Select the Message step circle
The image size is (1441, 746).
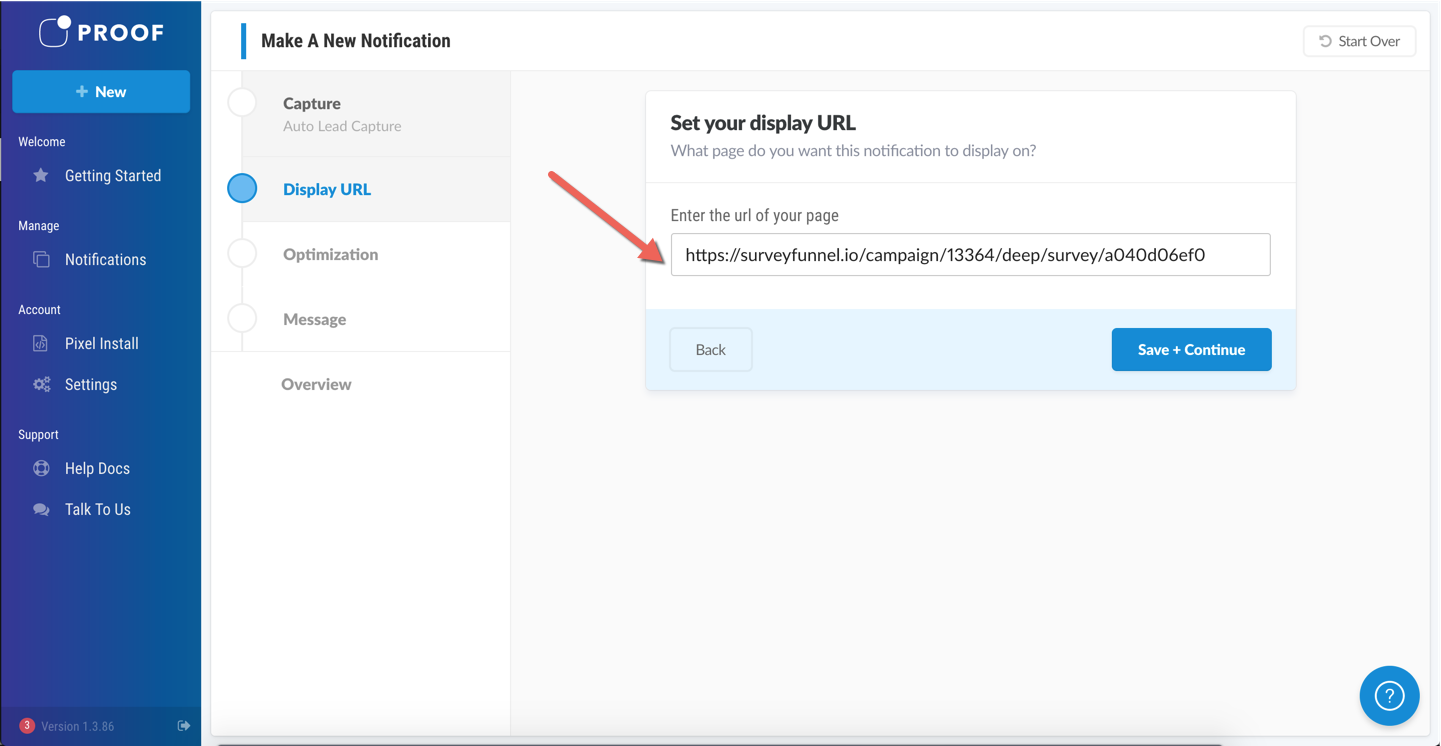click(242, 319)
